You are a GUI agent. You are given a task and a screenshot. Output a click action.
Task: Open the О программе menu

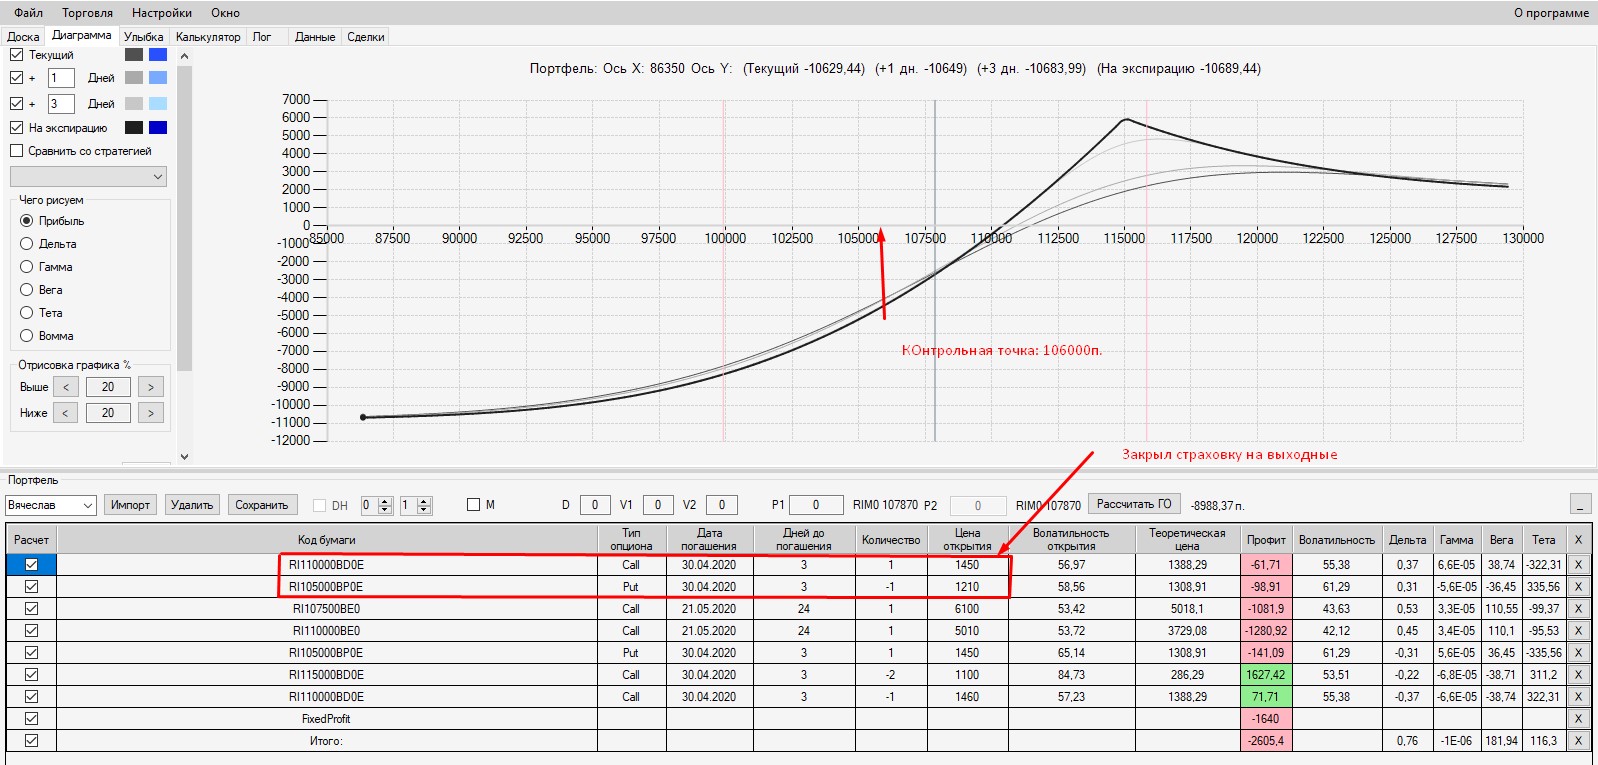1551,13
